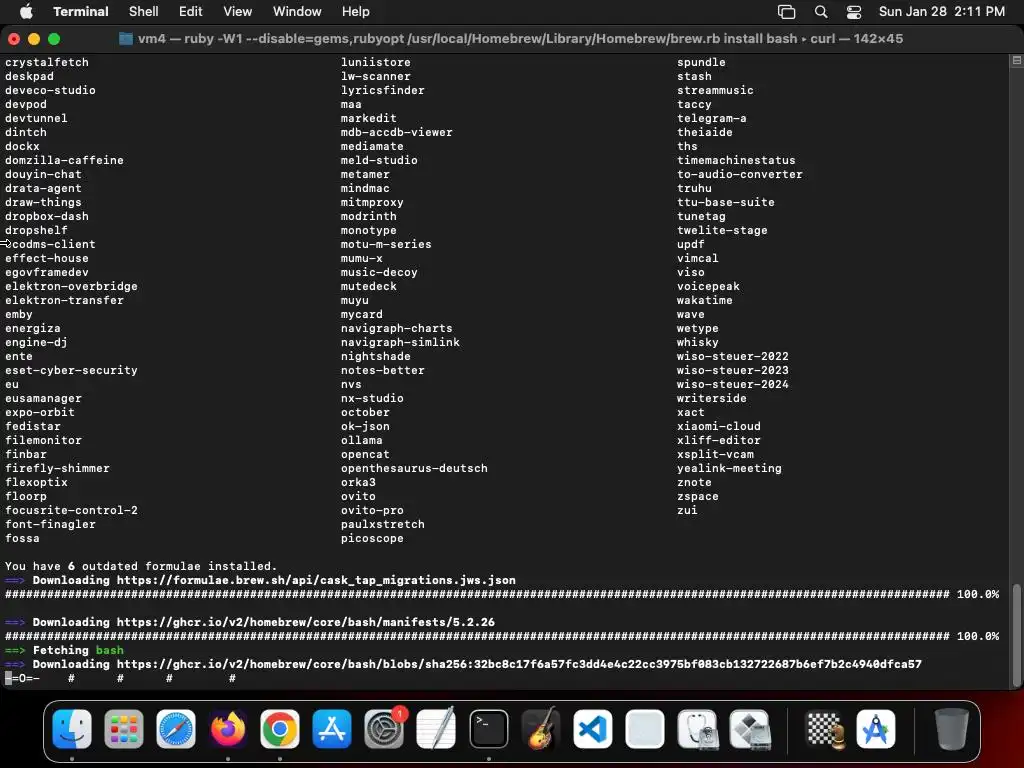Click the Terminal window title text
This screenshot has width=1024, height=768.
pyautogui.click(x=520, y=39)
